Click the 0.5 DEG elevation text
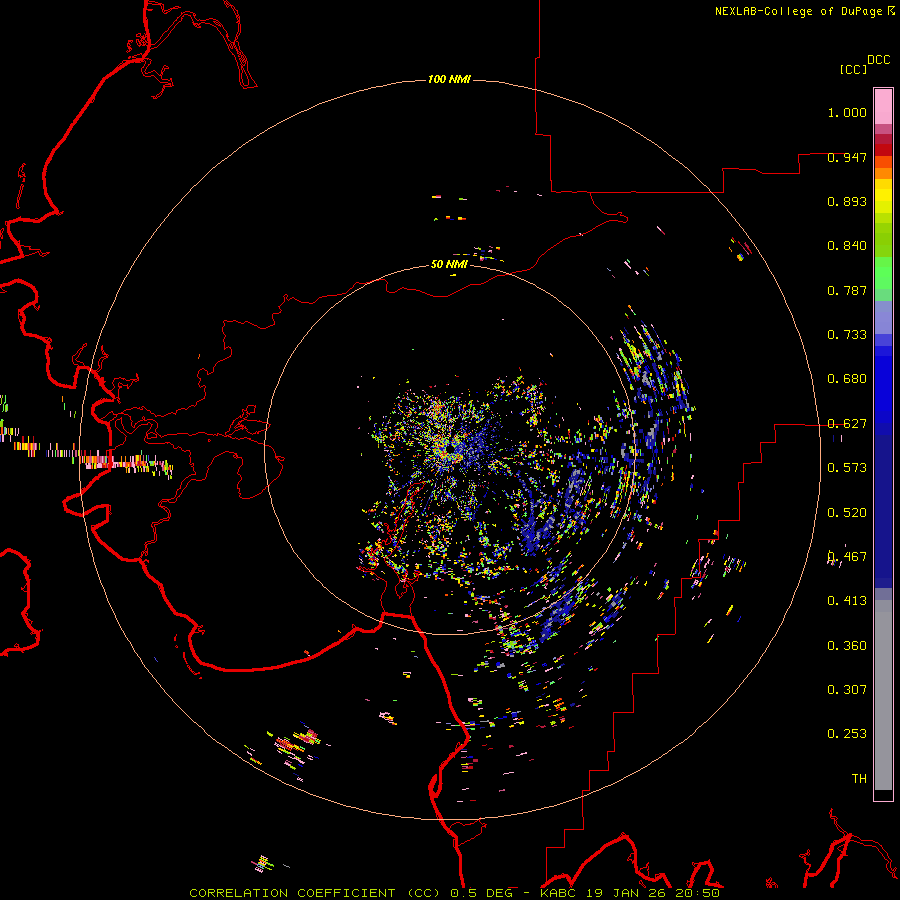900x900 pixels. point(482,893)
